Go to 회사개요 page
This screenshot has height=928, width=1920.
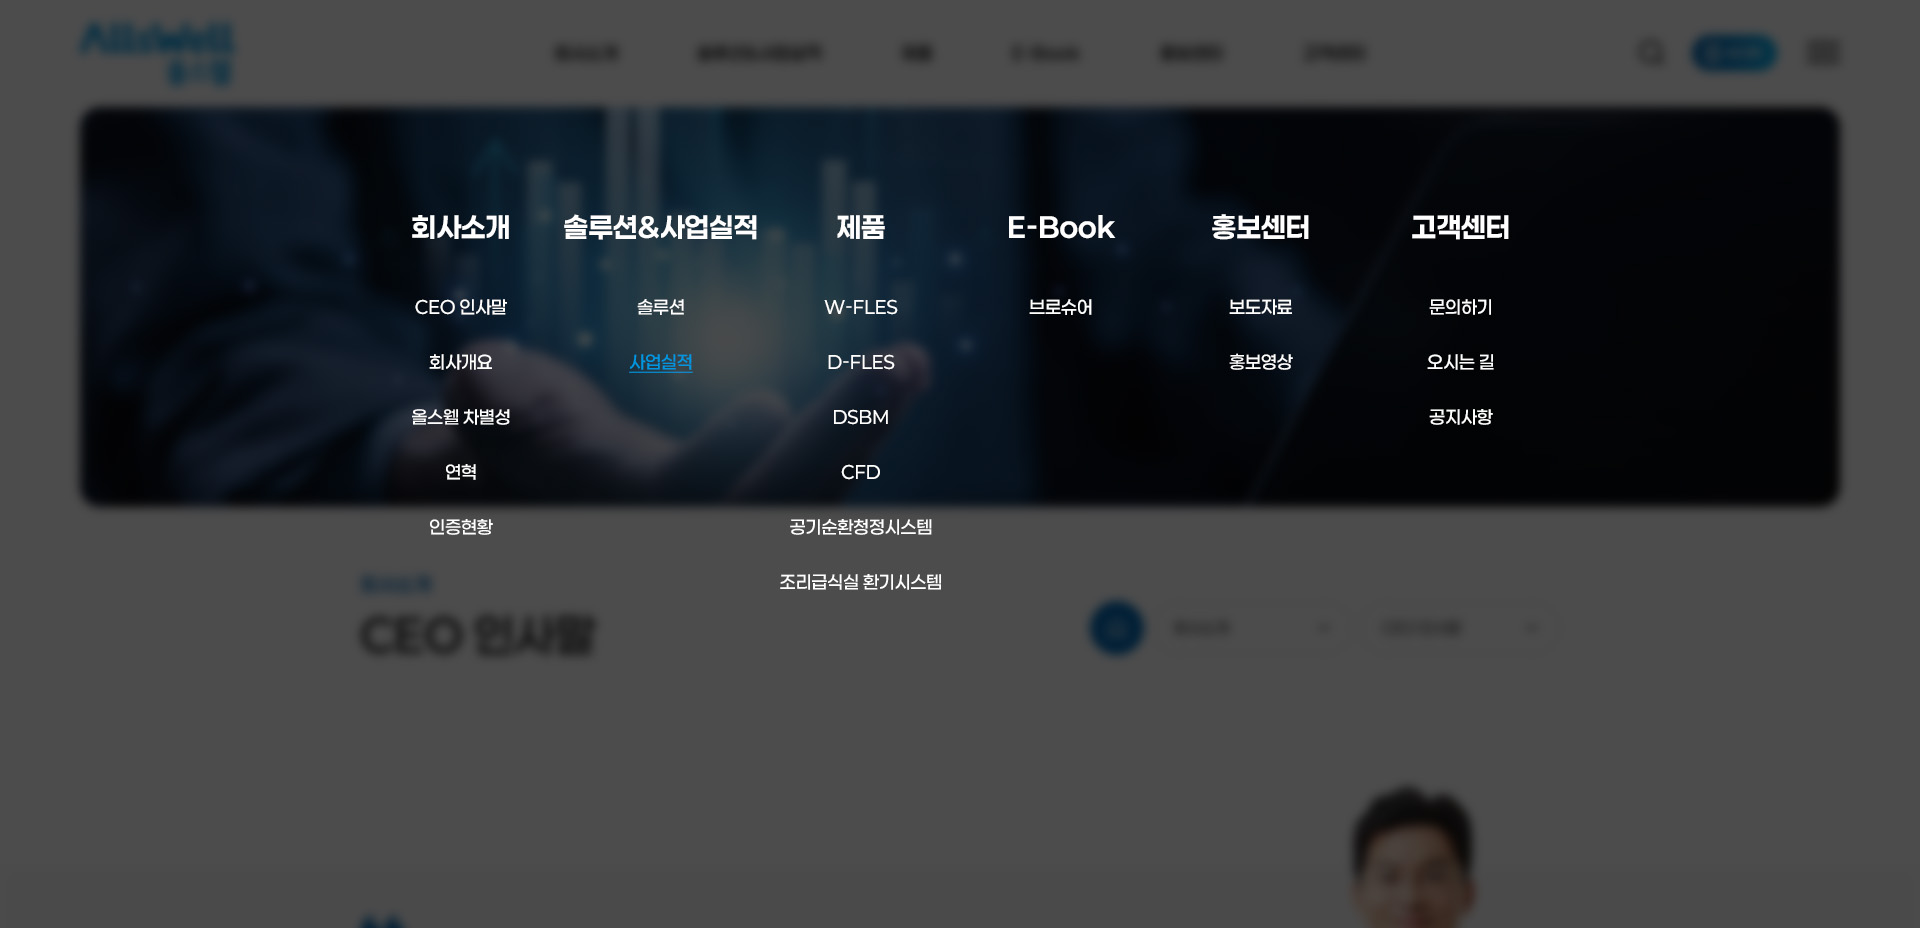click(x=460, y=362)
